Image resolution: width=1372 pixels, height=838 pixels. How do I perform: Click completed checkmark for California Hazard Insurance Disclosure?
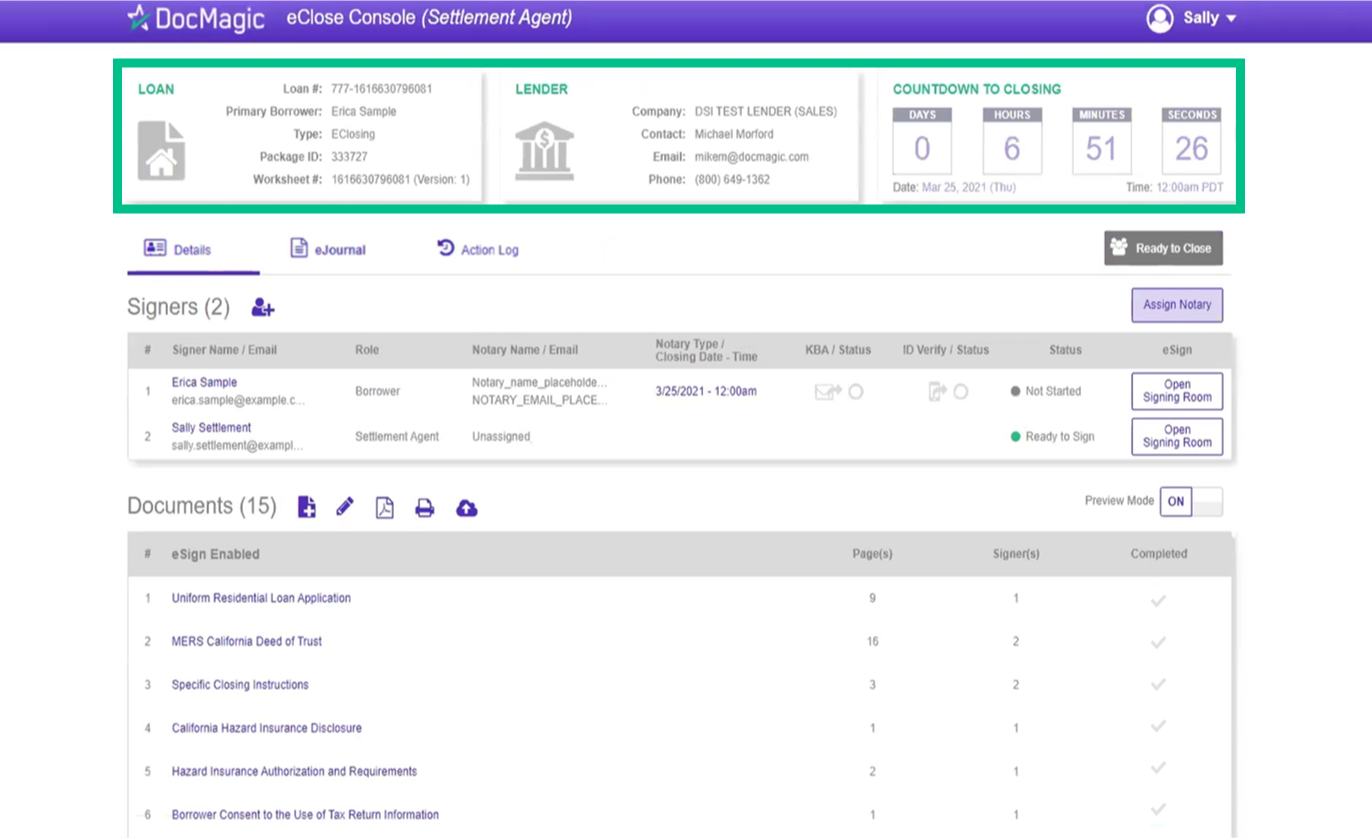tap(1158, 727)
